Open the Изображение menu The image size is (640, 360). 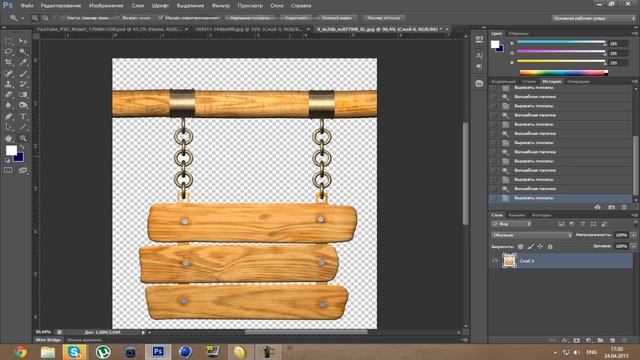click(106, 6)
